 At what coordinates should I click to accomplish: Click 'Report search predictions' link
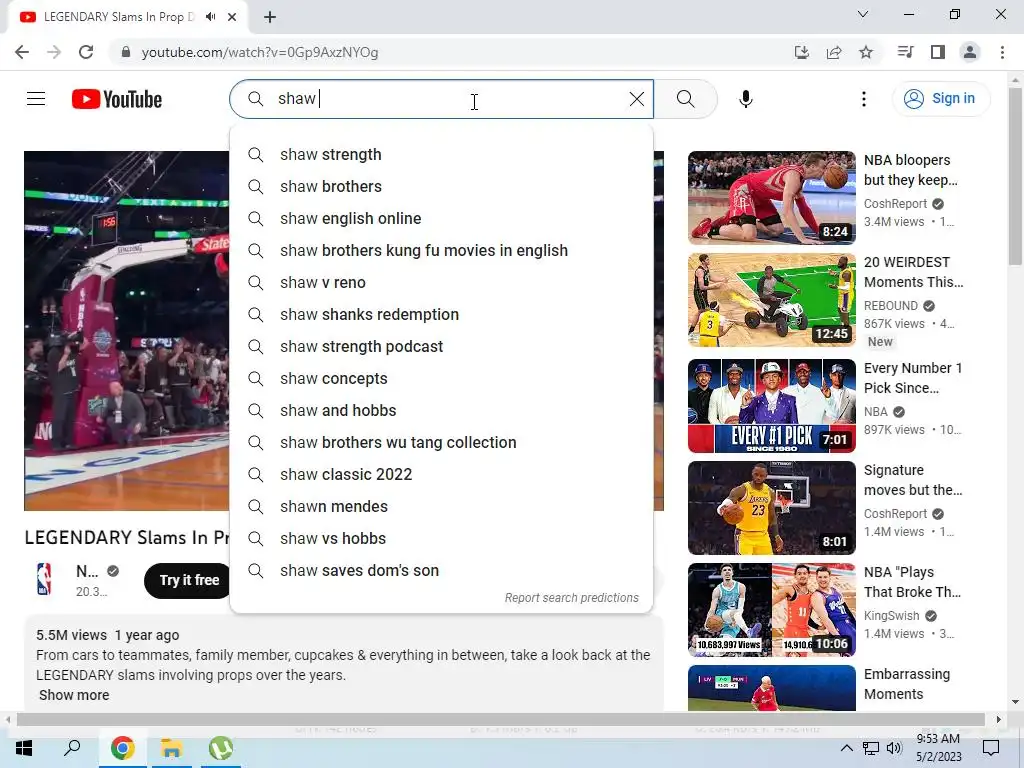click(571, 598)
